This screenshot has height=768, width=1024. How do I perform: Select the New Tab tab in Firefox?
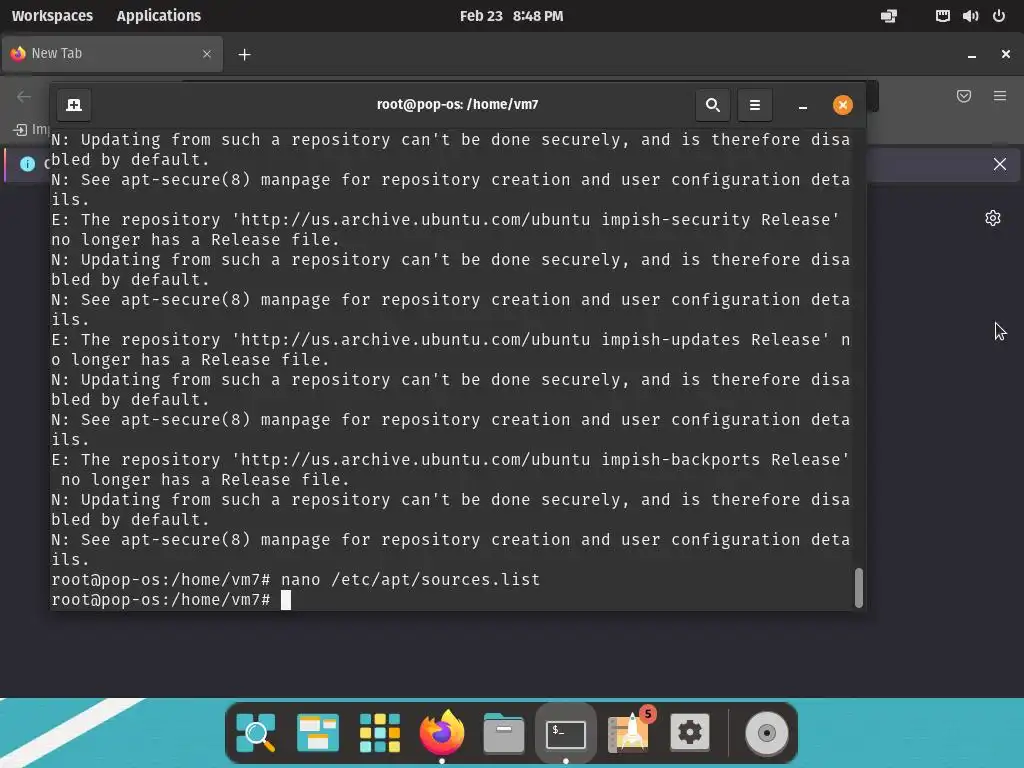(112, 54)
